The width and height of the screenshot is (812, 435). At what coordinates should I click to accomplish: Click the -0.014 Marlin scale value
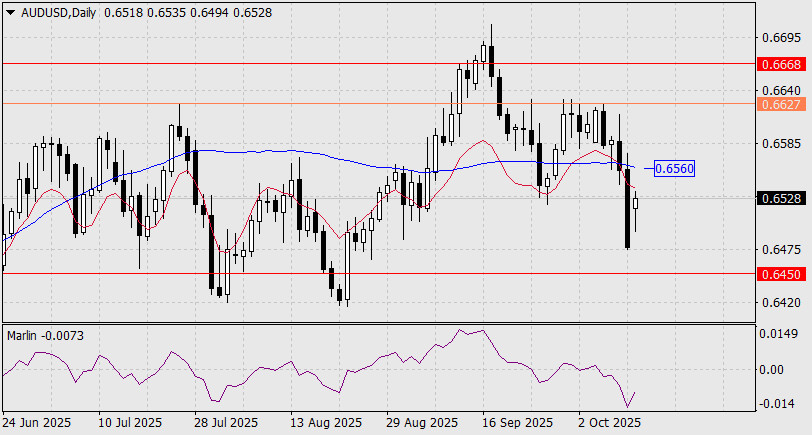tap(778, 404)
